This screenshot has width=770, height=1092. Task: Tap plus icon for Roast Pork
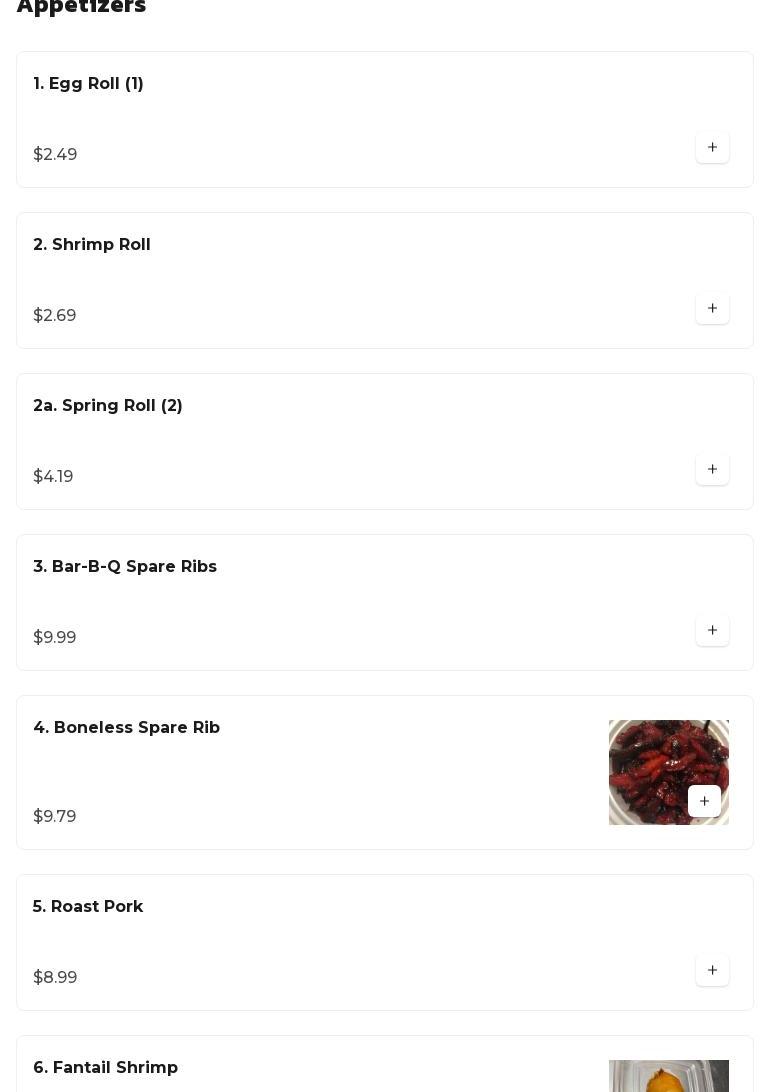pos(712,971)
